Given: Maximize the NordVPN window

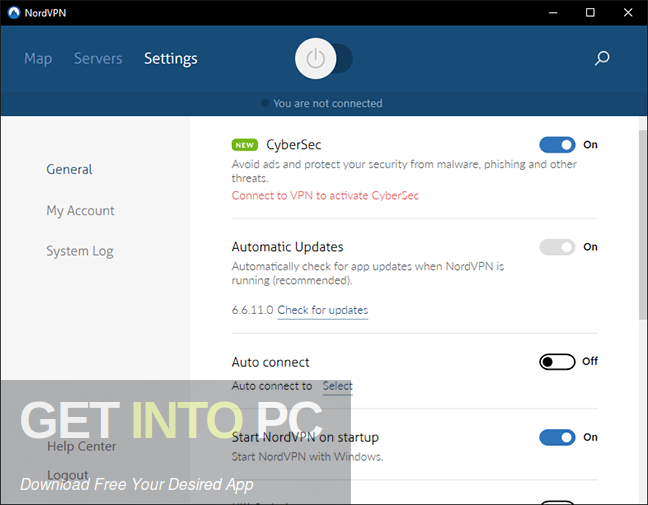Looking at the screenshot, I should pyautogui.click(x=590, y=12).
